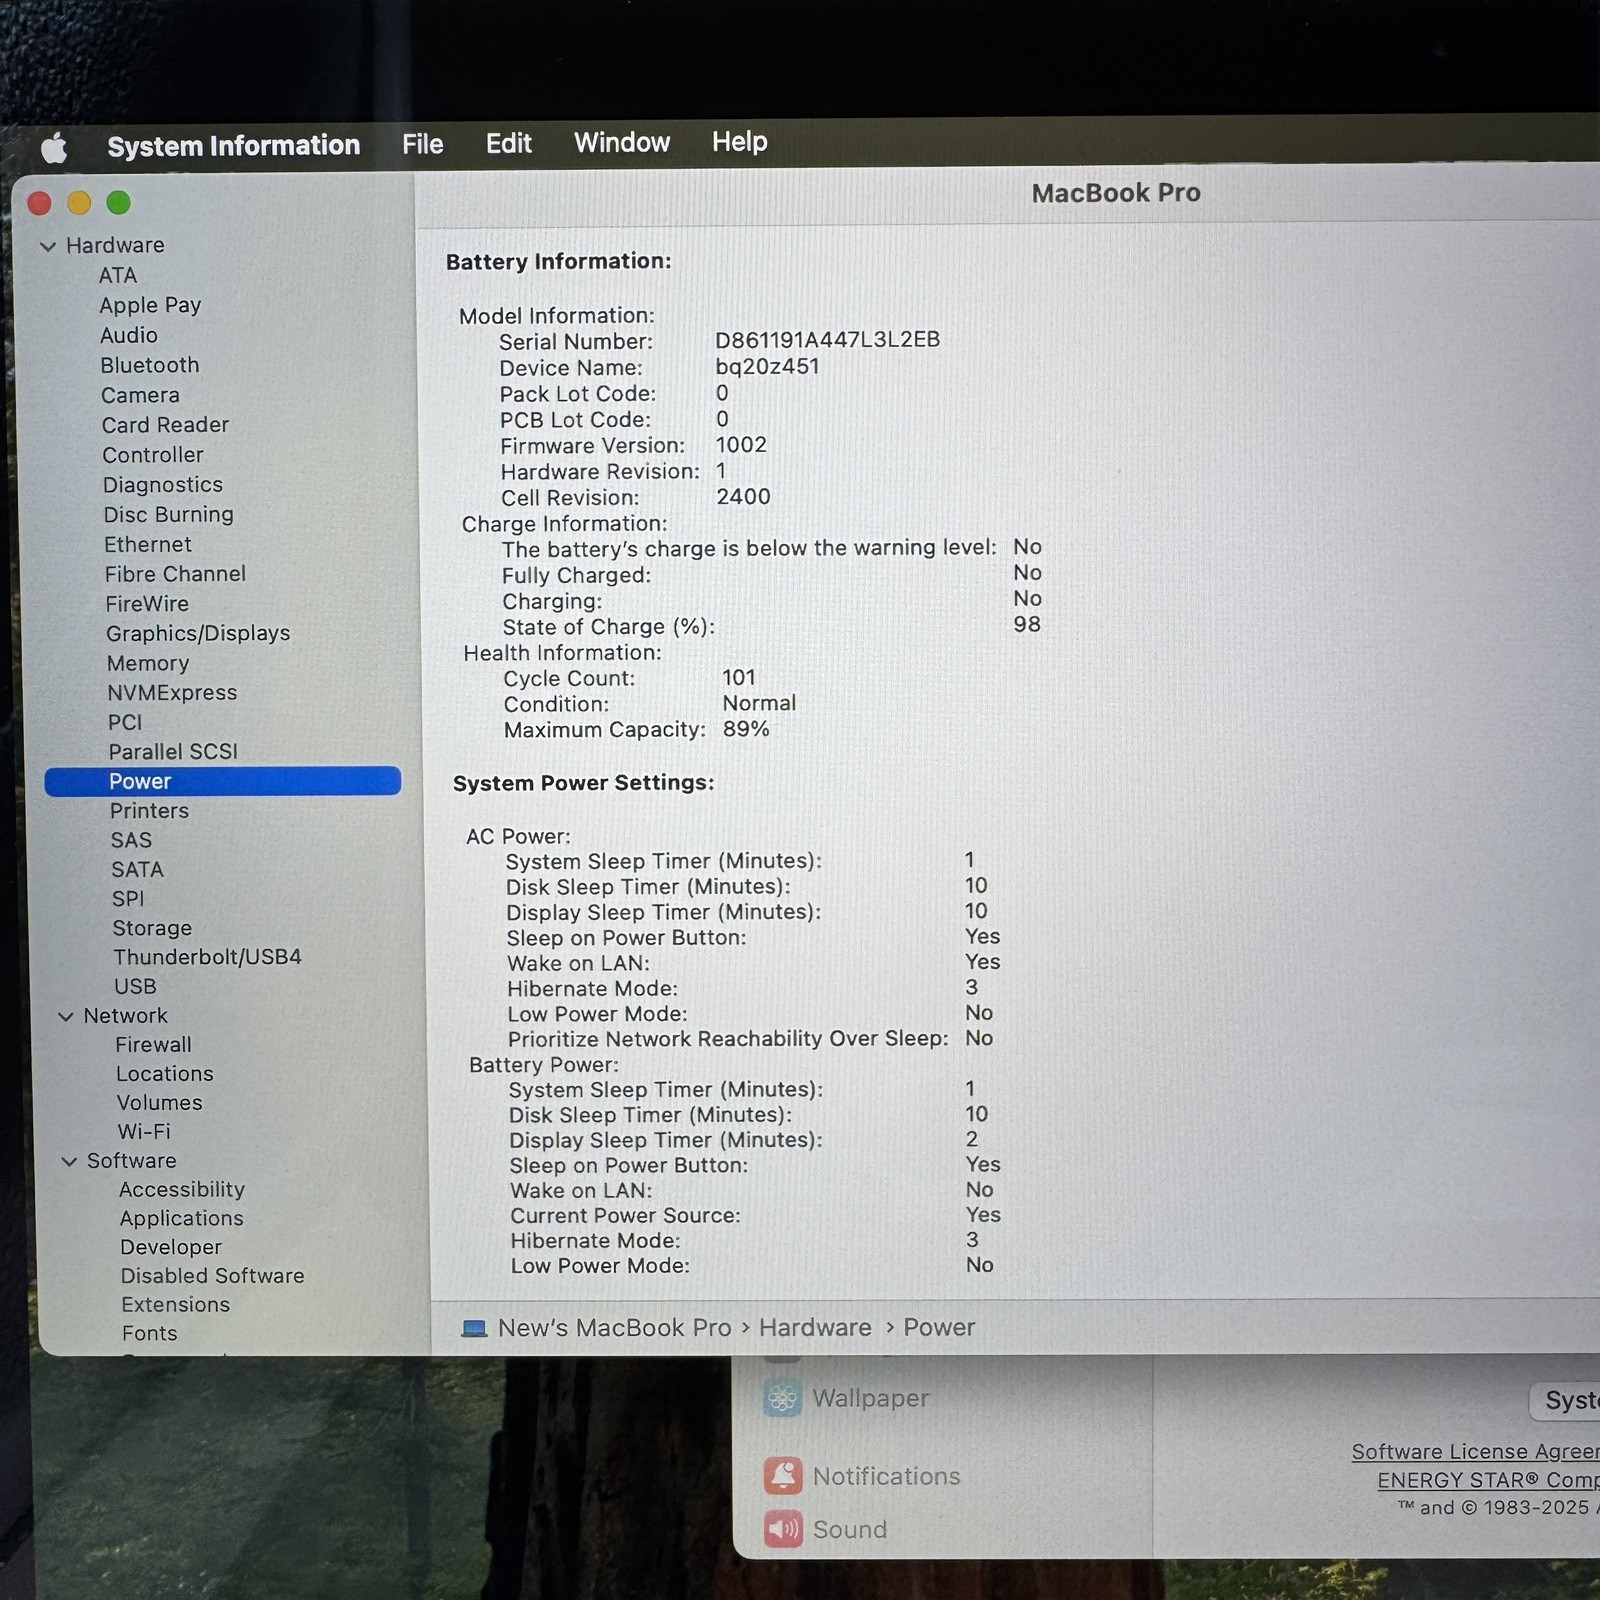The height and width of the screenshot is (1600, 1600).
Task: Select Printers in the sidebar
Action: (x=149, y=811)
